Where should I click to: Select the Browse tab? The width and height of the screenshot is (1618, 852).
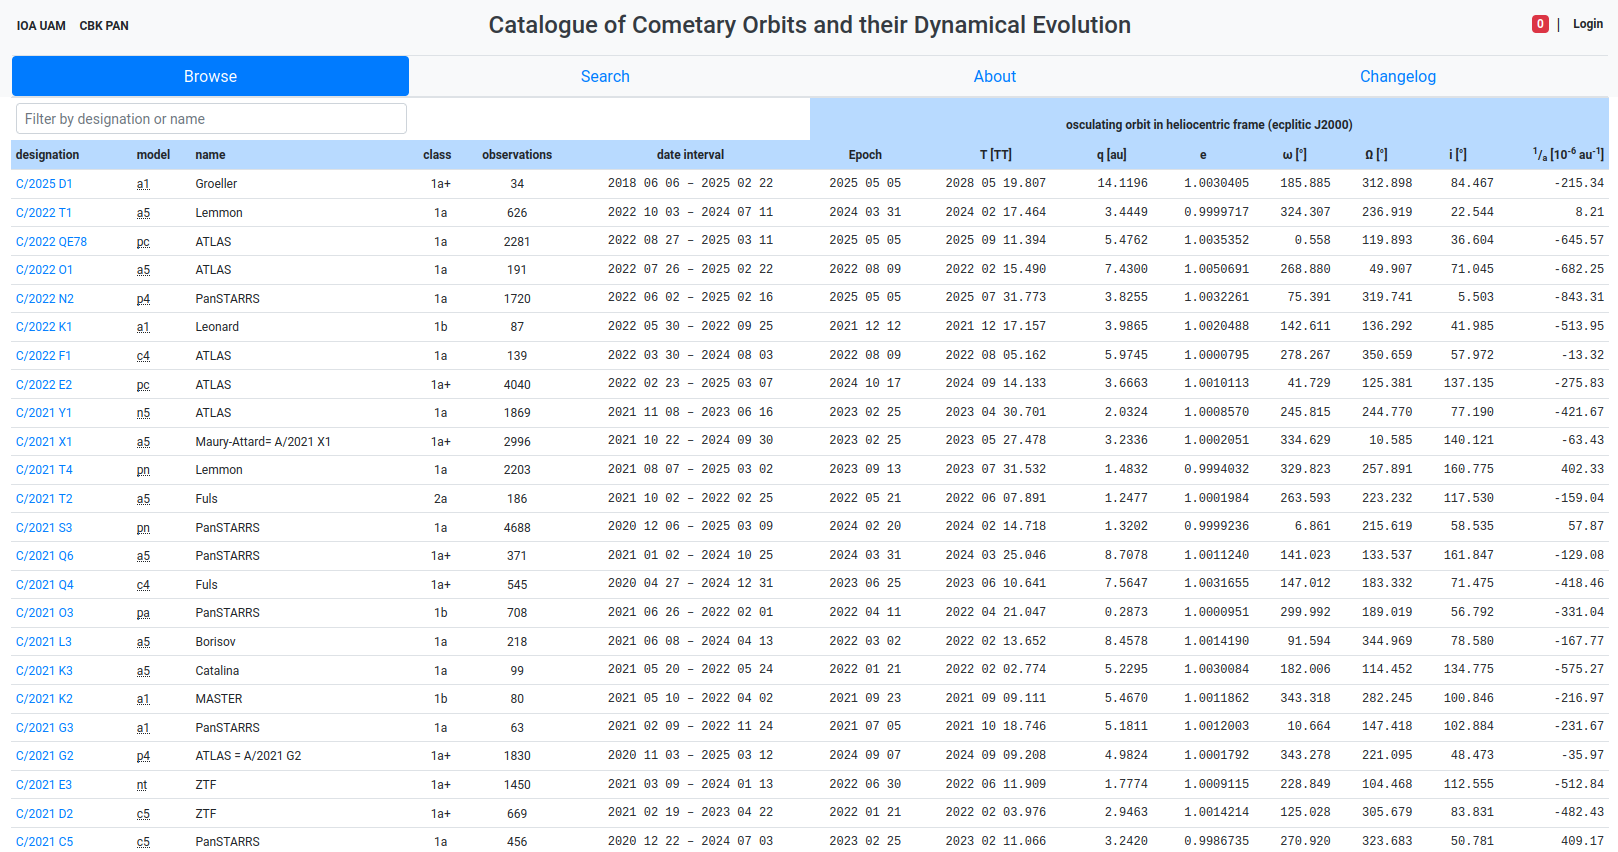pyautogui.click(x=210, y=76)
